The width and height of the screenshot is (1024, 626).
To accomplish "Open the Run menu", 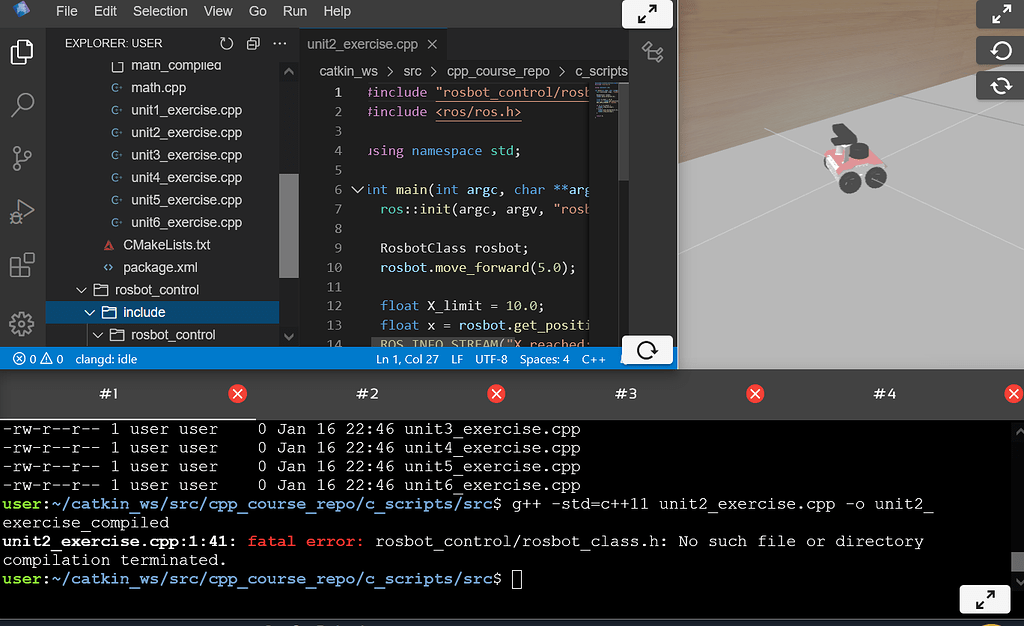I will [294, 11].
